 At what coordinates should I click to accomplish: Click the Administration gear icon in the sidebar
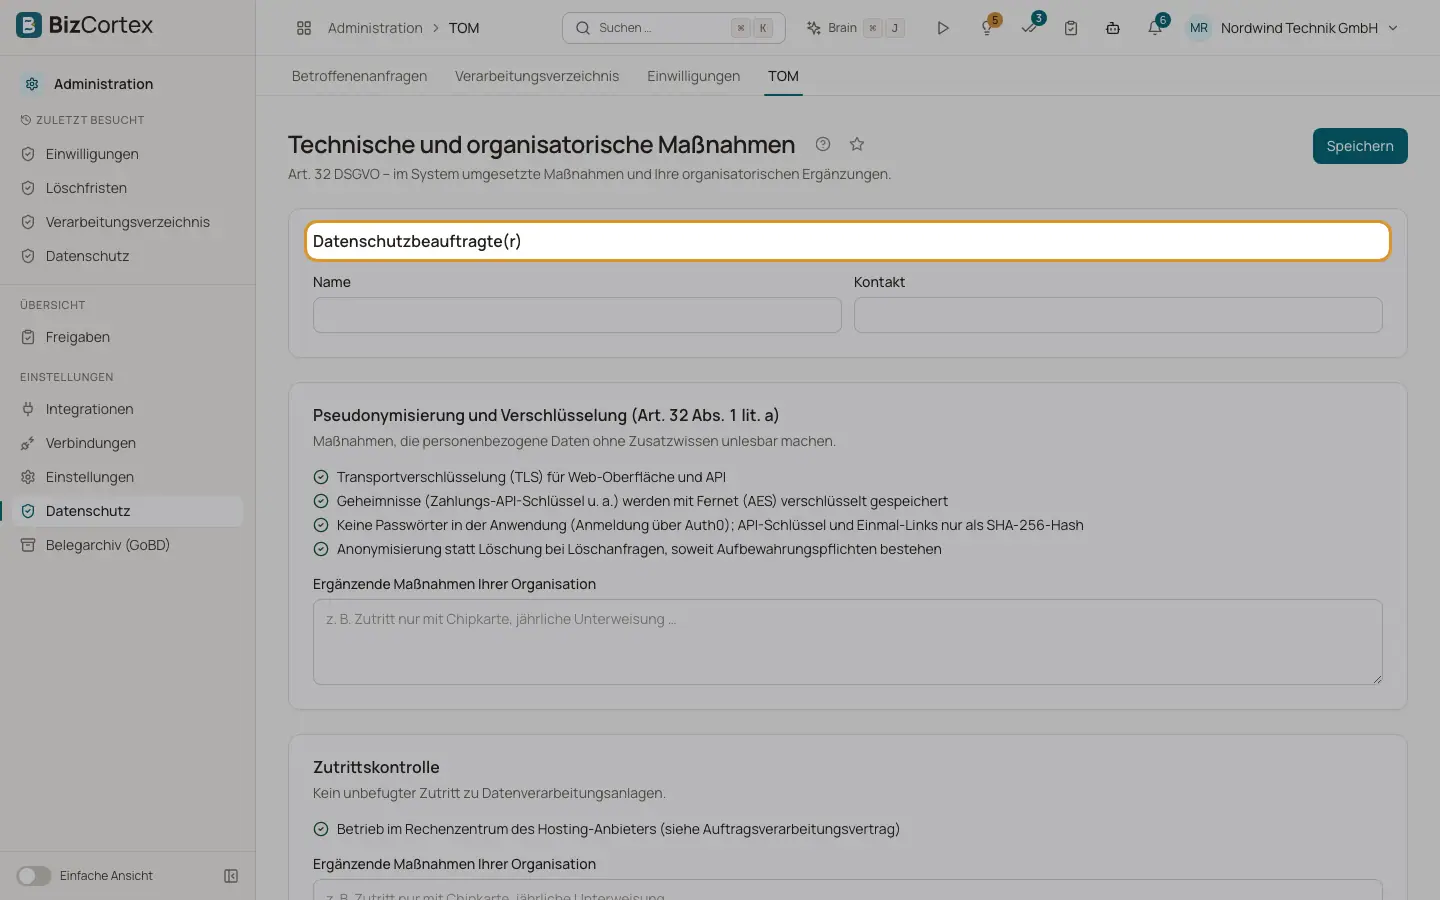click(x=32, y=84)
